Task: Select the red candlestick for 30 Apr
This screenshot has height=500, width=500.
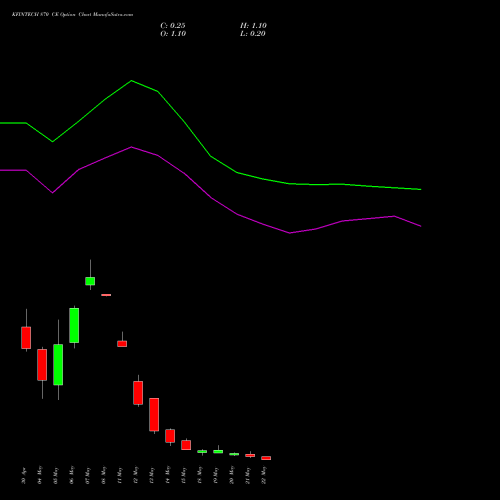Action: coord(26,338)
